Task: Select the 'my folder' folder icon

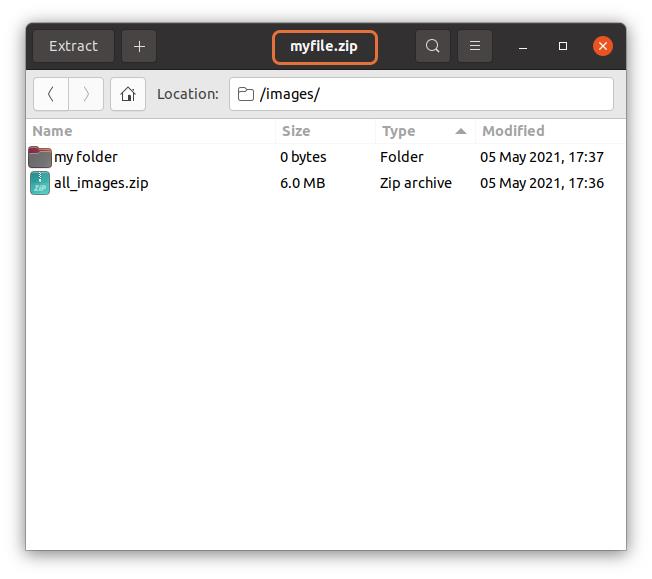Action: tap(40, 157)
